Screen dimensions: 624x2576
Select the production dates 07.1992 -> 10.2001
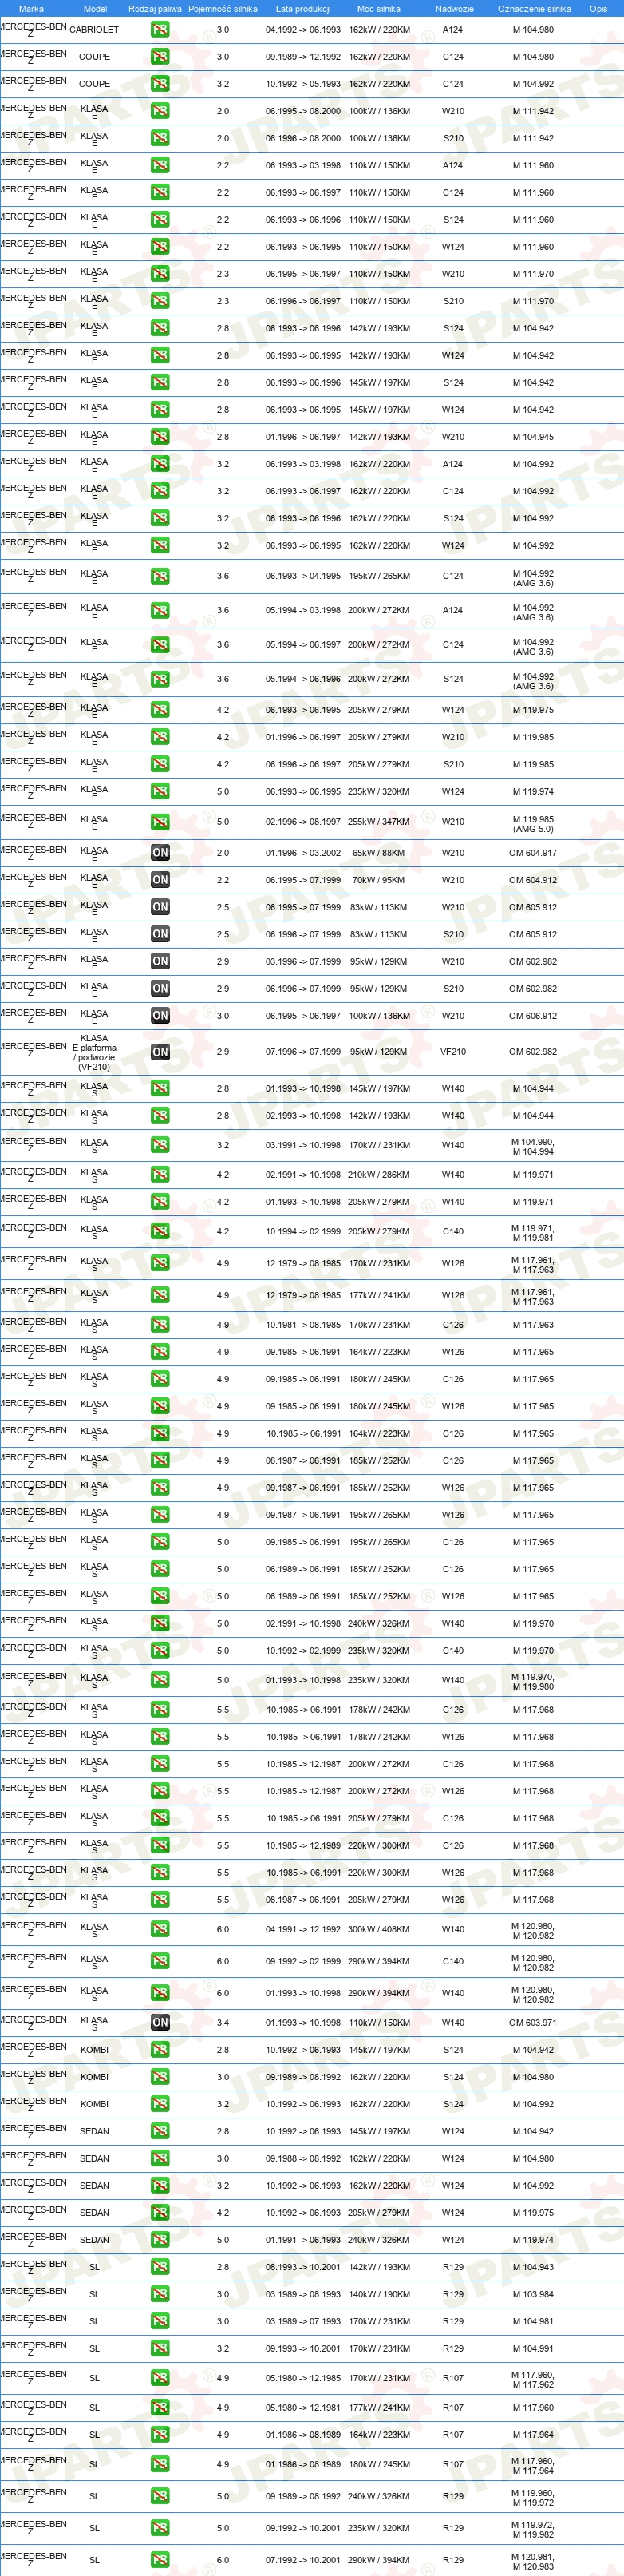point(303,2560)
